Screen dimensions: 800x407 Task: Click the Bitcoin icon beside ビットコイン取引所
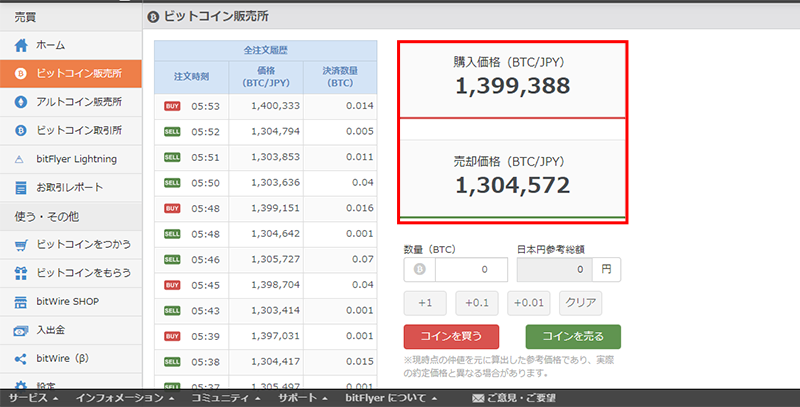(x=20, y=131)
